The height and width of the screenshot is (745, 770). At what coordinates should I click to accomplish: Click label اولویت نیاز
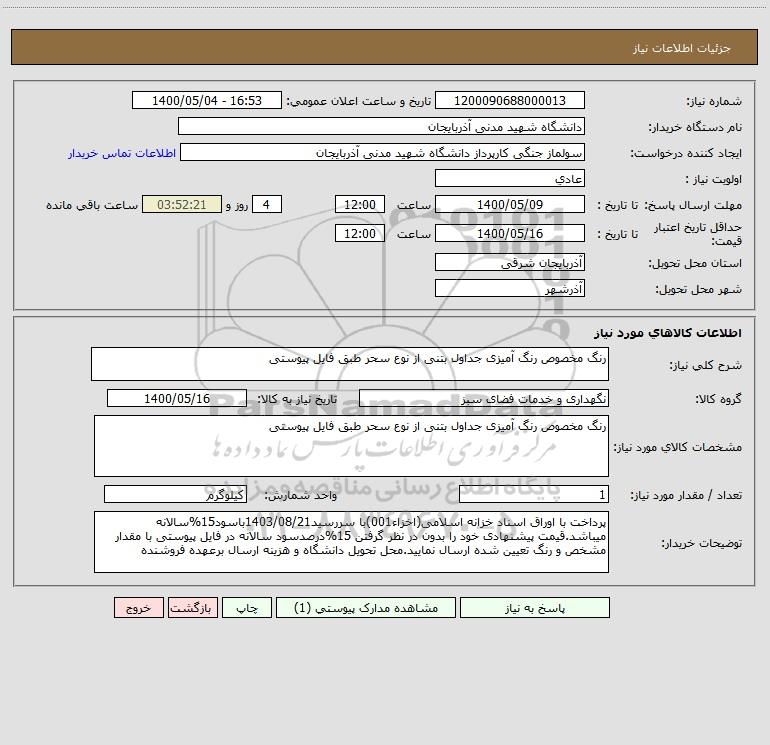[x=714, y=179]
